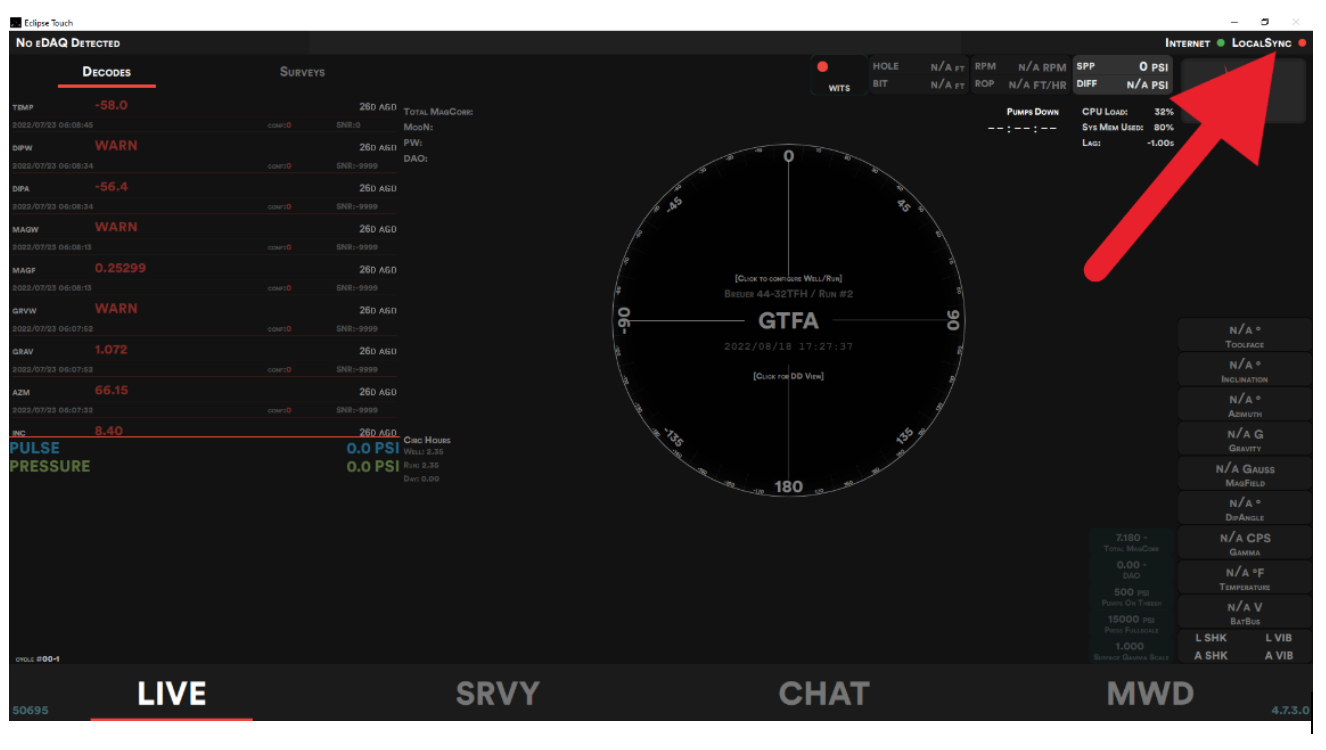
Task: Click the red LocalSync status dot
Action: pos(1302,43)
